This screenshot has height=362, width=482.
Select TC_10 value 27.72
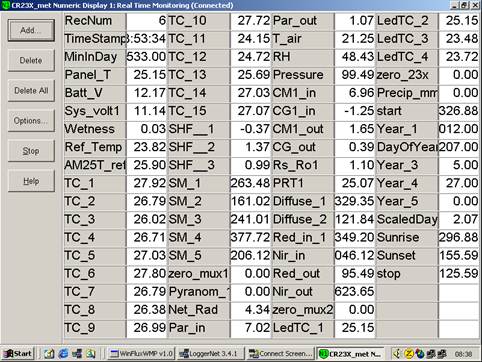tap(251, 21)
